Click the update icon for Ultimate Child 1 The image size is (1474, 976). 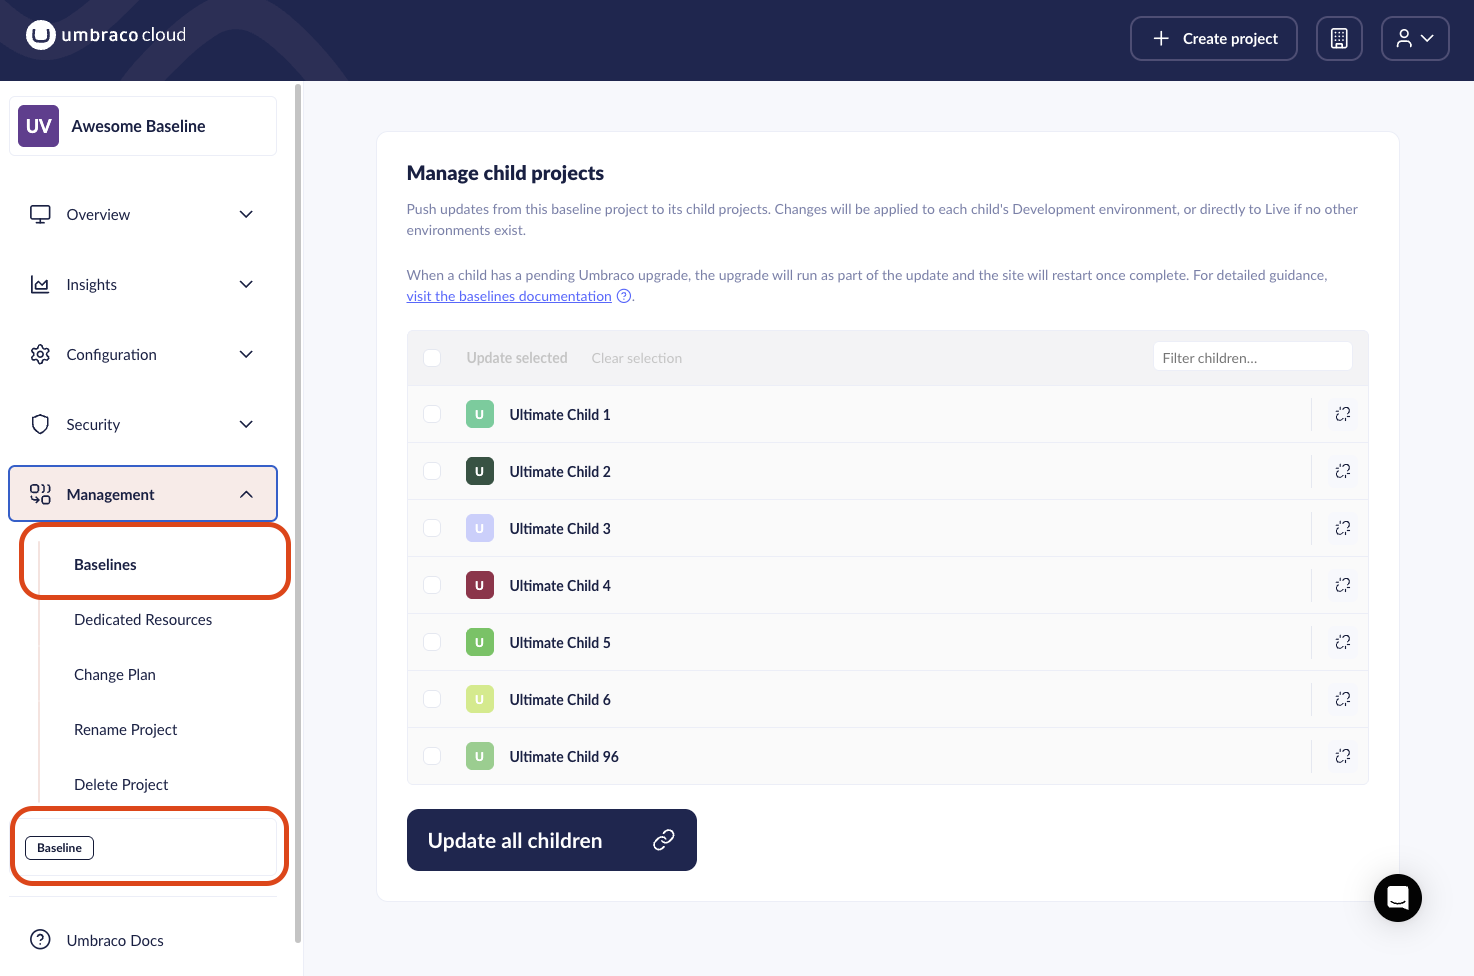tap(1343, 414)
